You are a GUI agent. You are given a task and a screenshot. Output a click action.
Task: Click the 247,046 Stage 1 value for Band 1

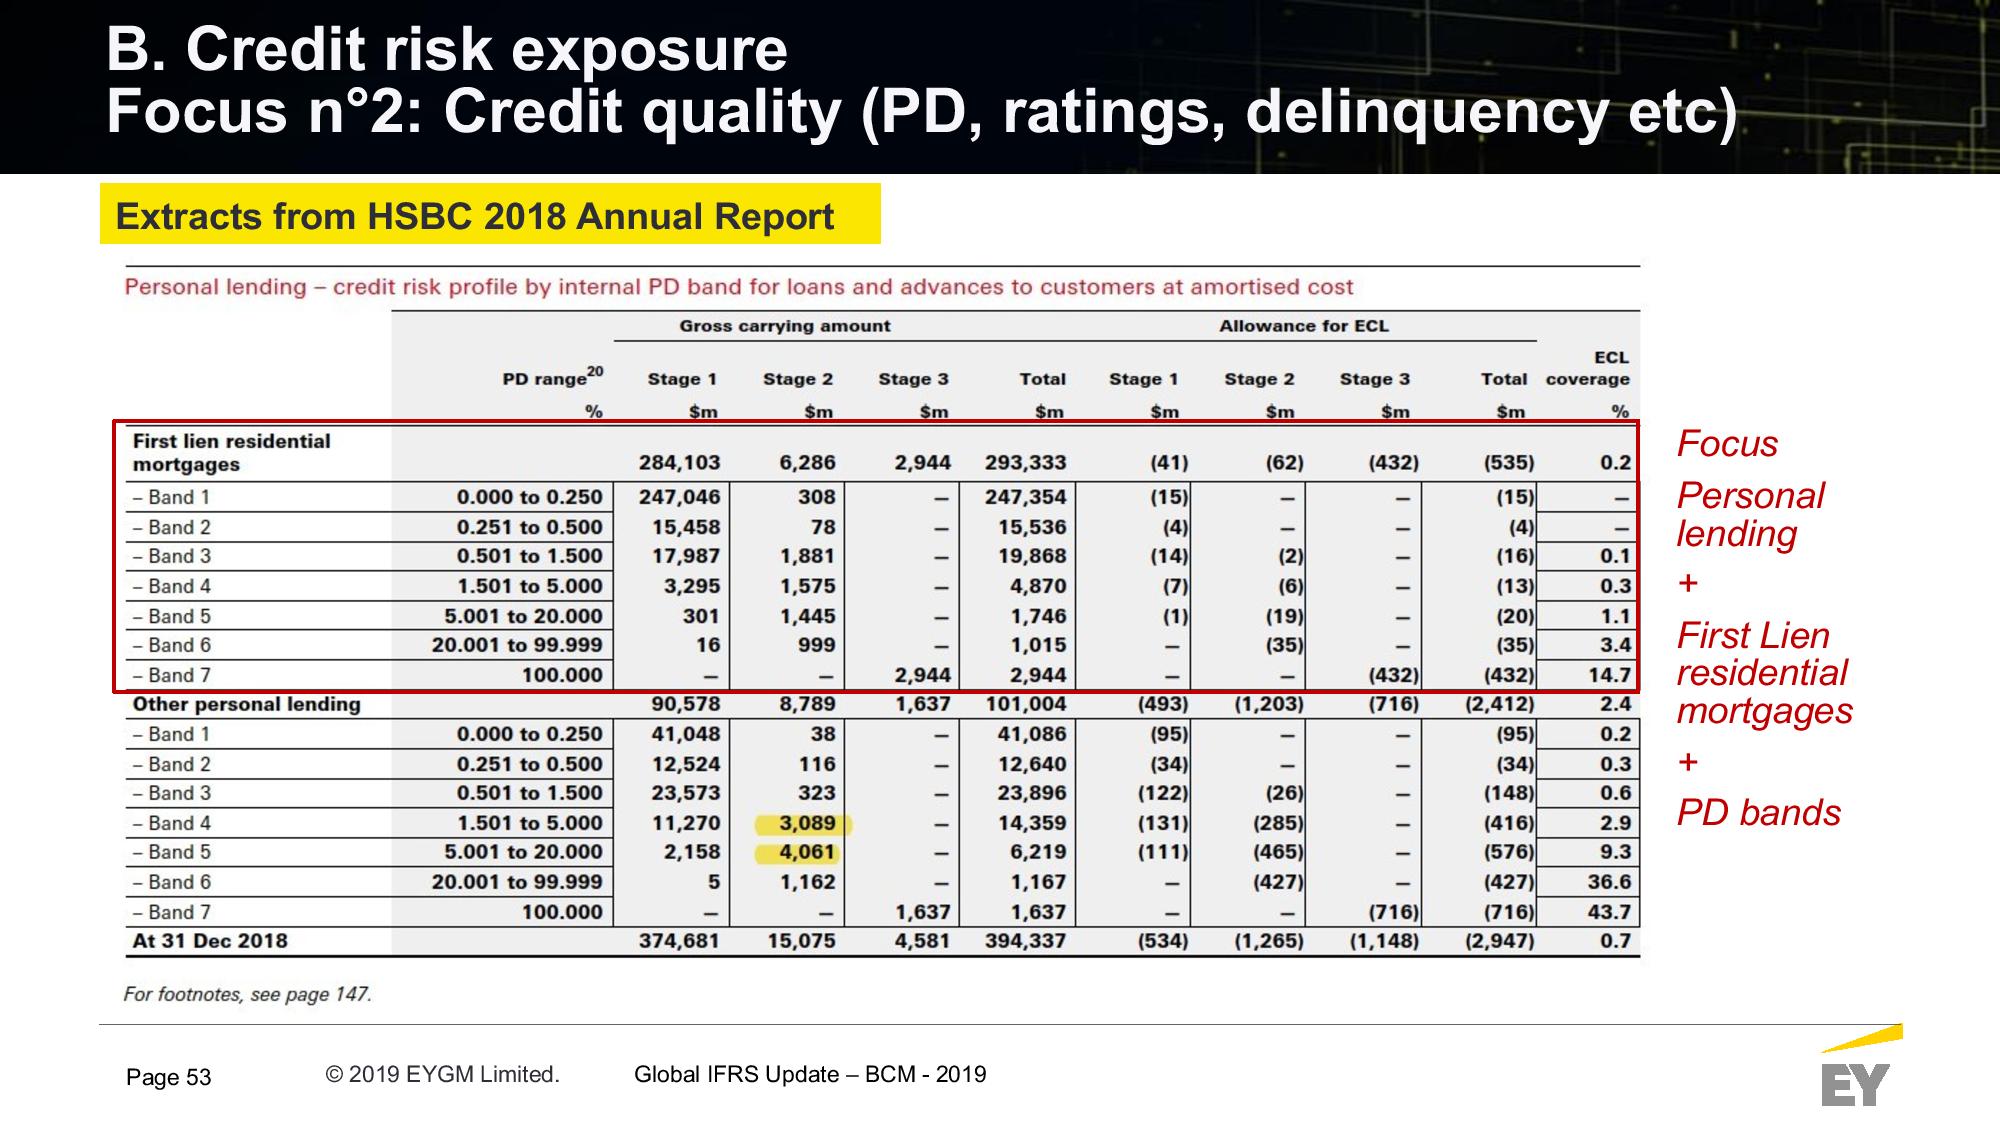(x=679, y=497)
